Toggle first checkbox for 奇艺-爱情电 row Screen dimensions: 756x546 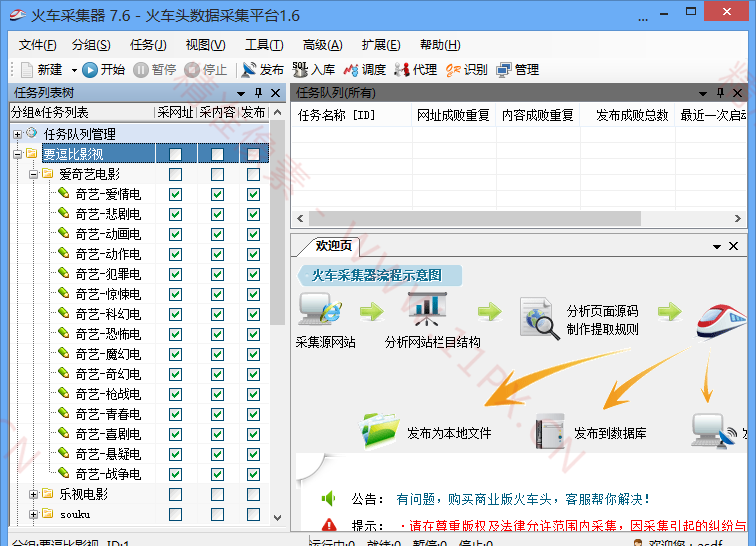pyautogui.click(x=176, y=194)
